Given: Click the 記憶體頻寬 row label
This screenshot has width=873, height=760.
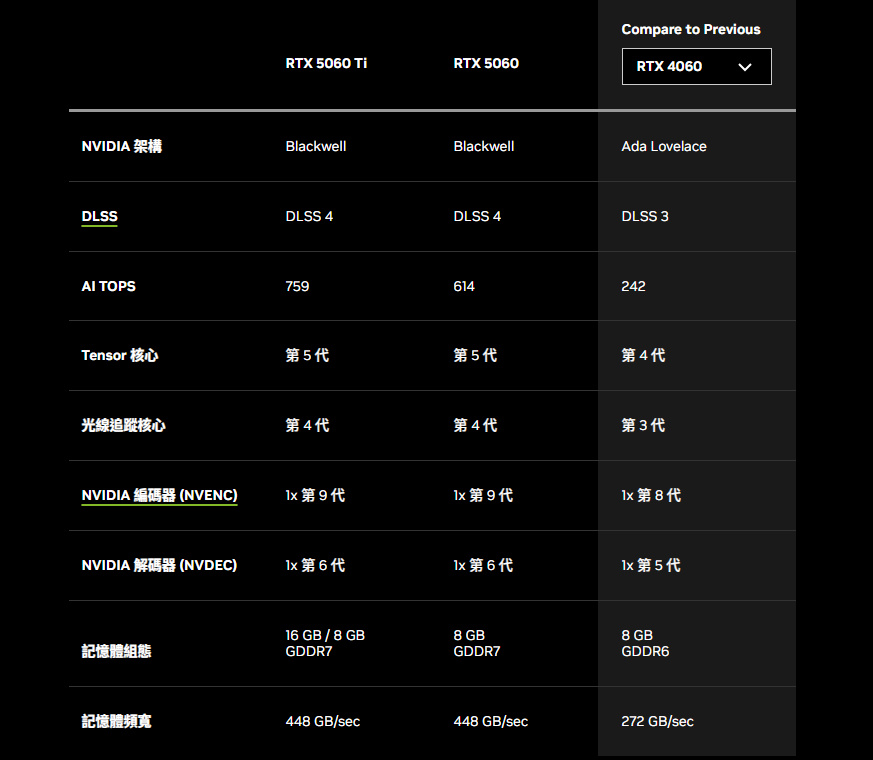Looking at the screenshot, I should 116,721.
